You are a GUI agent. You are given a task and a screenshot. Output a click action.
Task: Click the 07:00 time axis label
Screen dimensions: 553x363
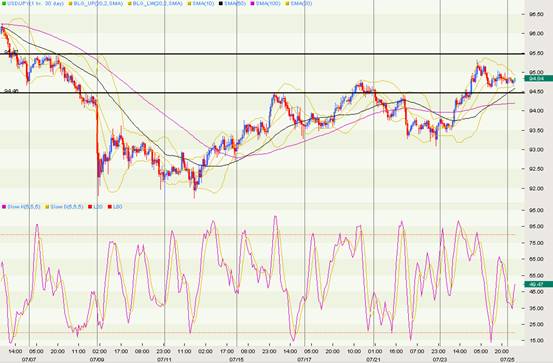417,351
